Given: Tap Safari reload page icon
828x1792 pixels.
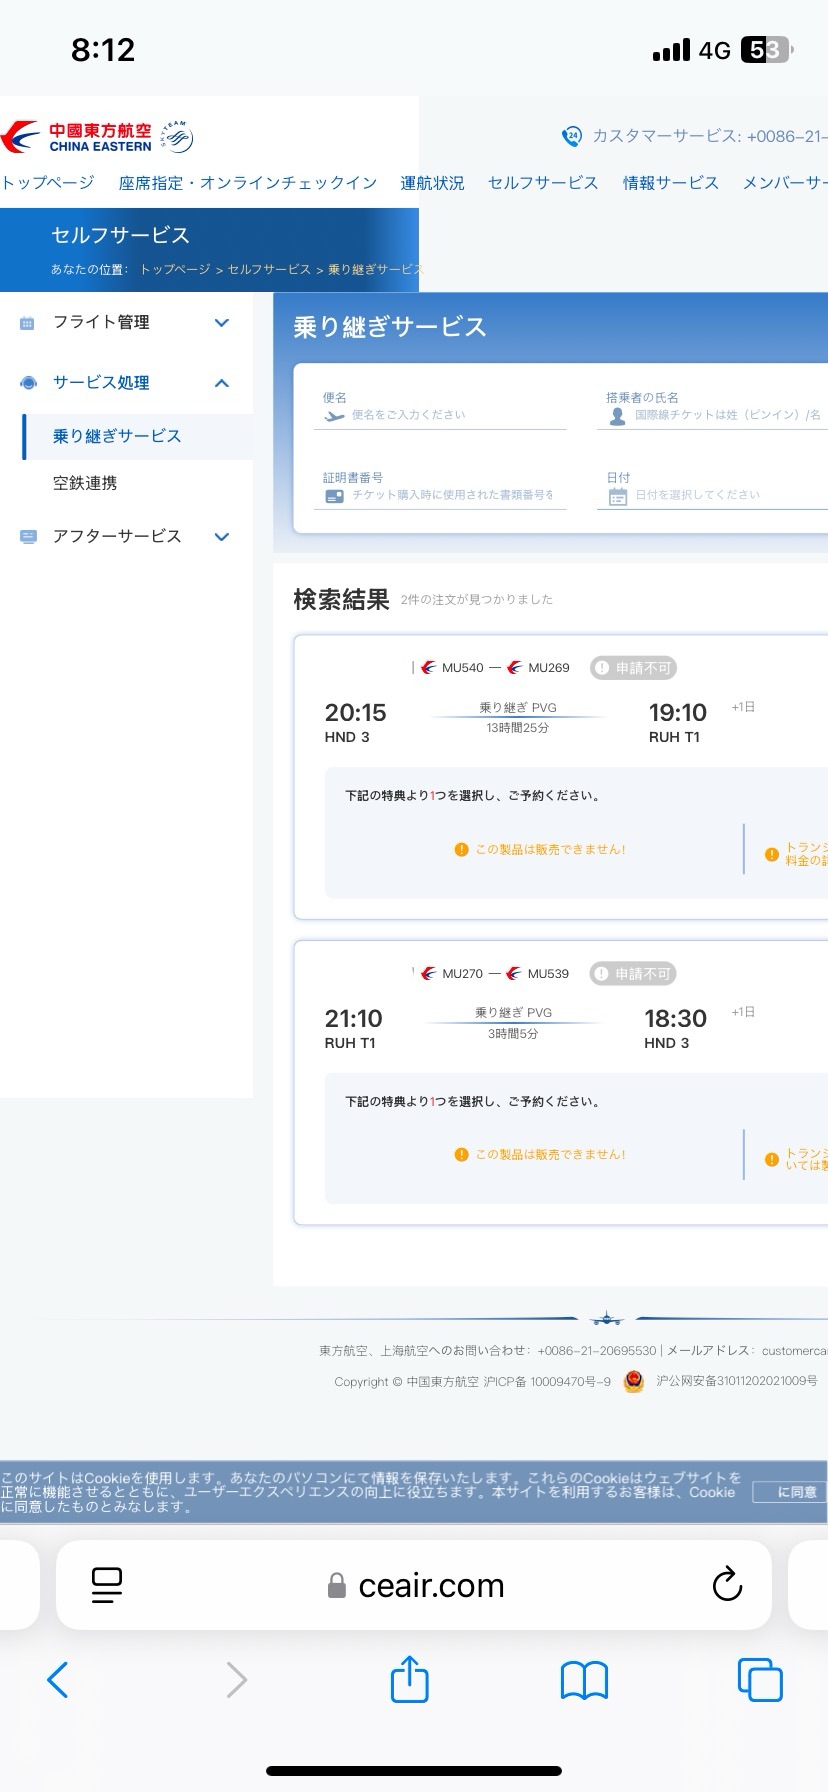Looking at the screenshot, I should pos(726,1584).
